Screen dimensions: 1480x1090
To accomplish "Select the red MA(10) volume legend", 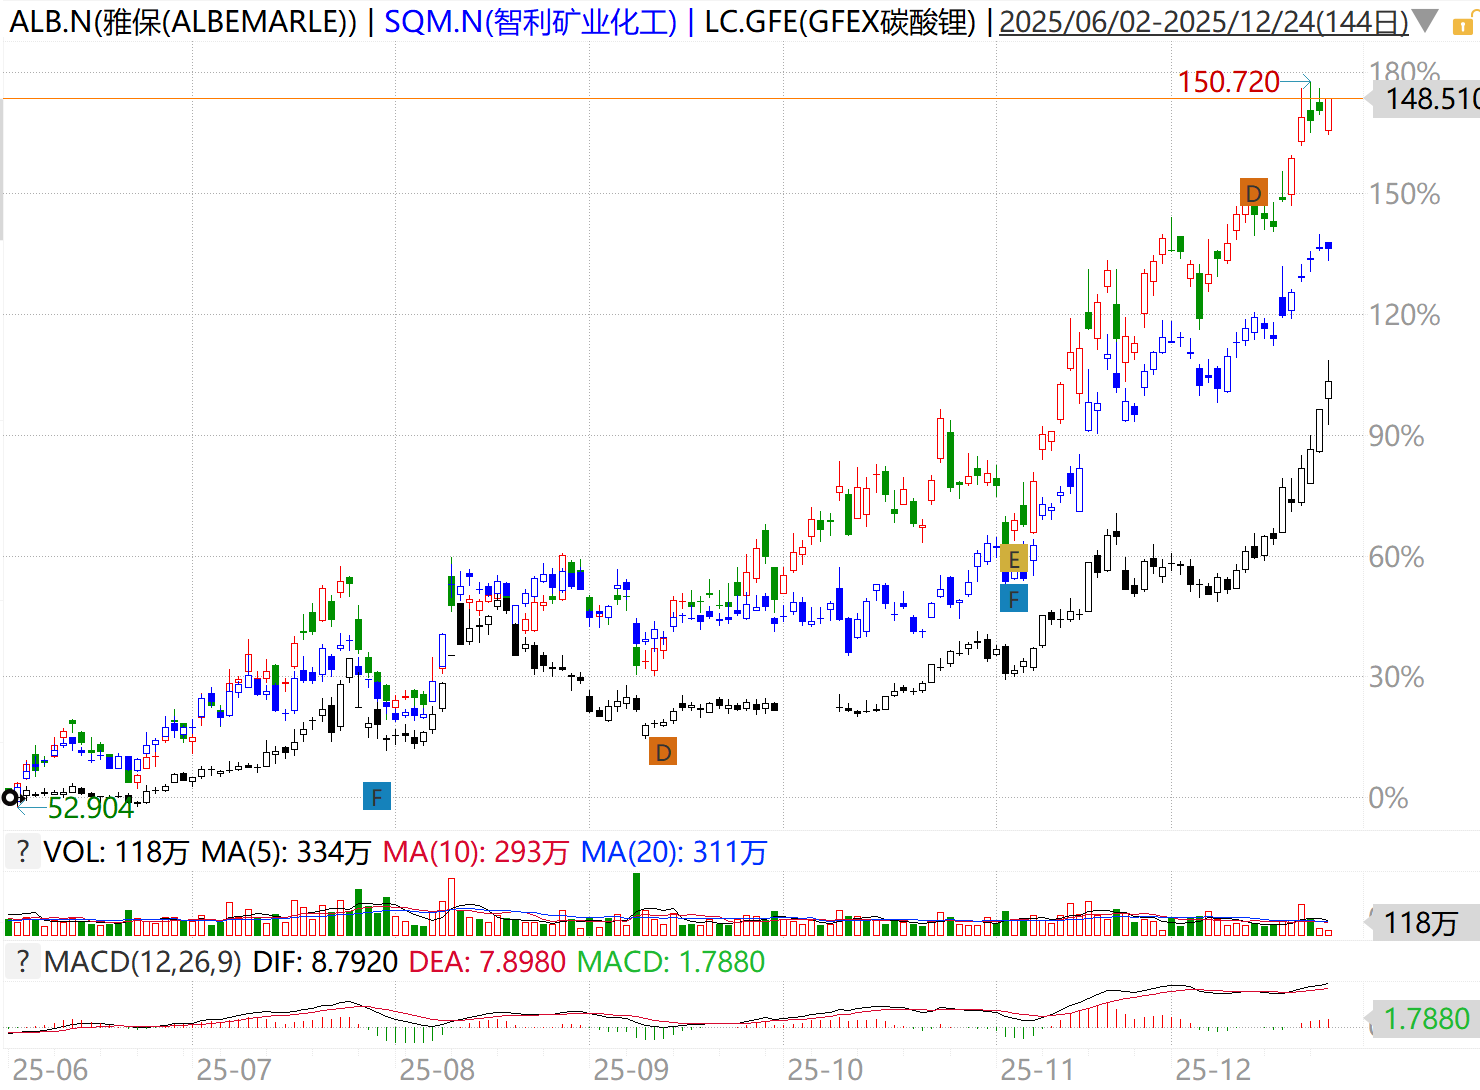I will [x=475, y=852].
